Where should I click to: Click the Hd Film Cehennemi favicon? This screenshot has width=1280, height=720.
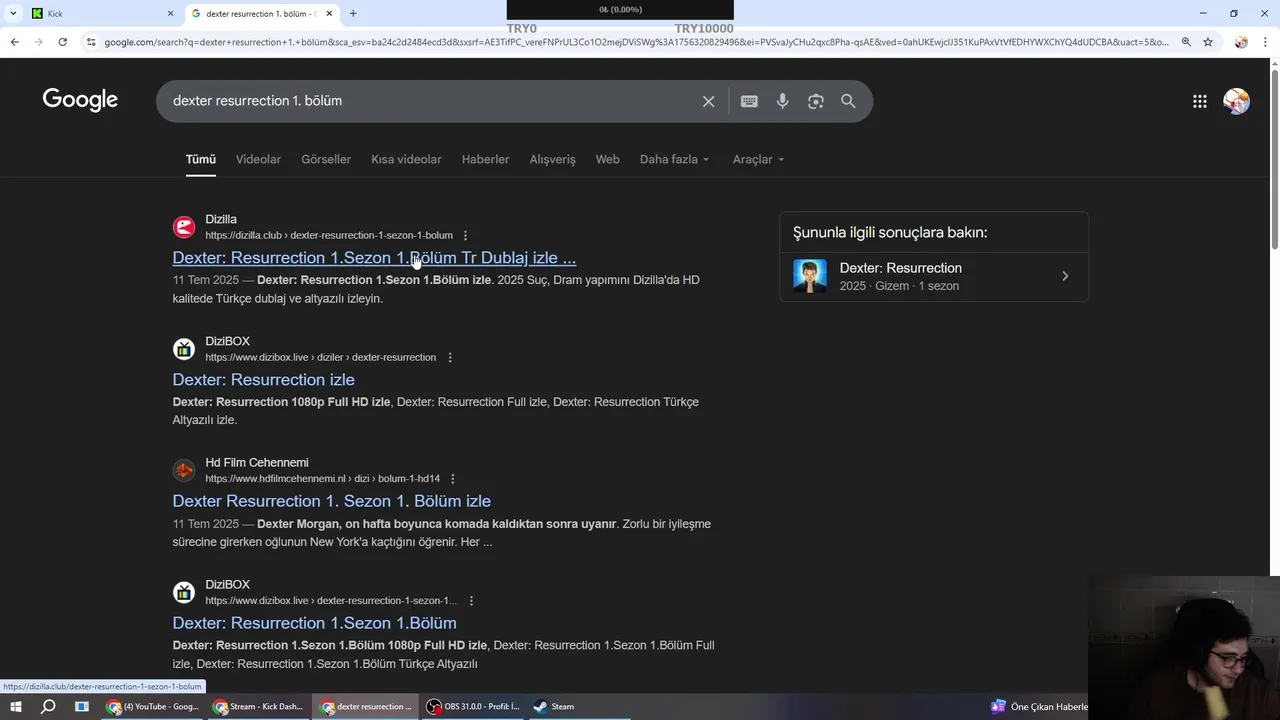(184, 470)
